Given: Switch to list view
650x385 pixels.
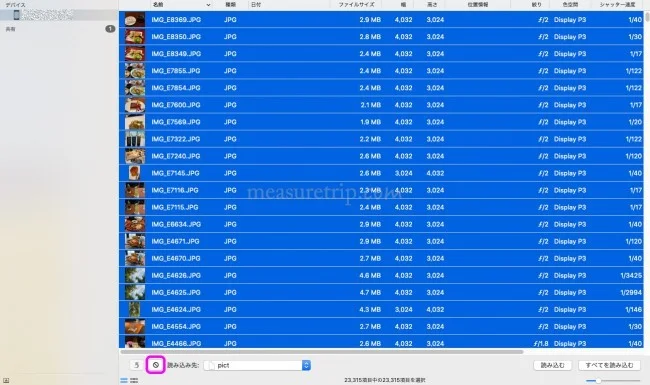Looking at the screenshot, I should [124, 380].
